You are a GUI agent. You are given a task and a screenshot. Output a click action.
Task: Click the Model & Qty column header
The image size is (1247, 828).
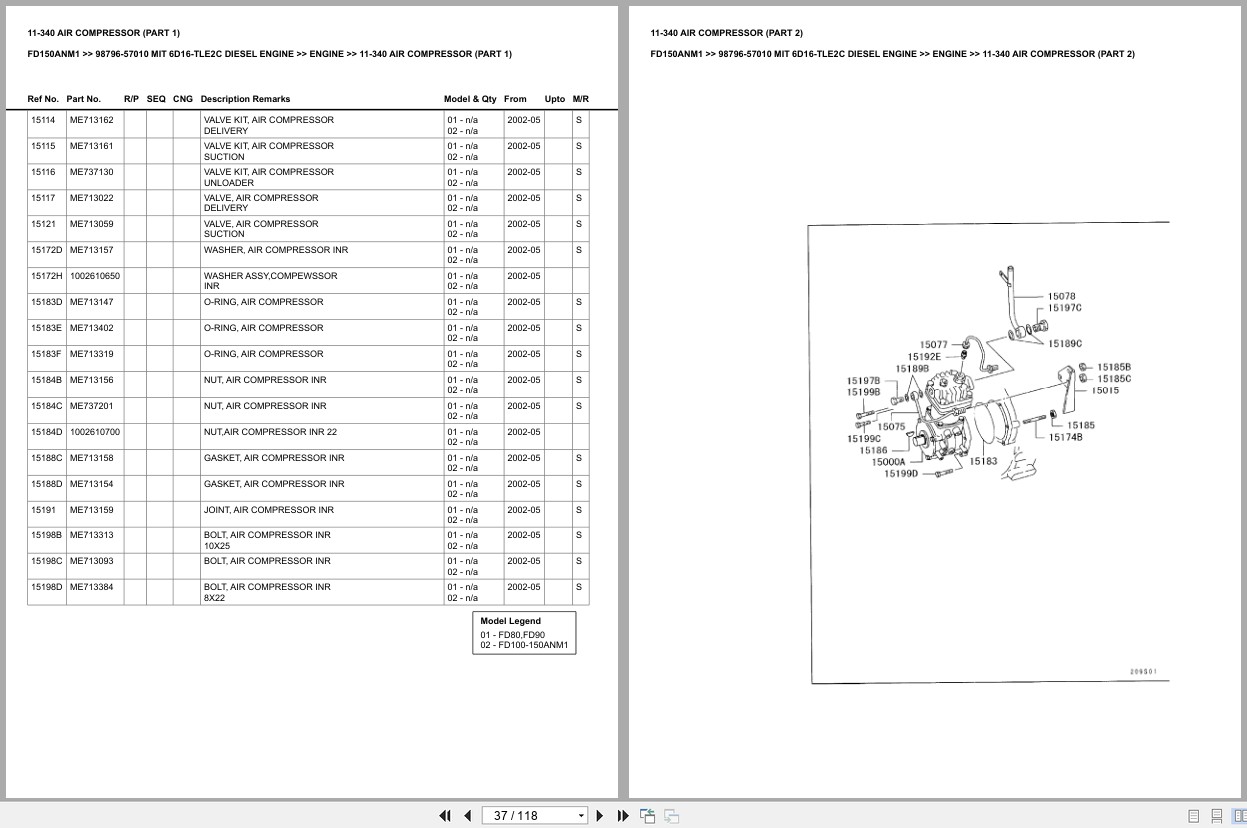470,99
